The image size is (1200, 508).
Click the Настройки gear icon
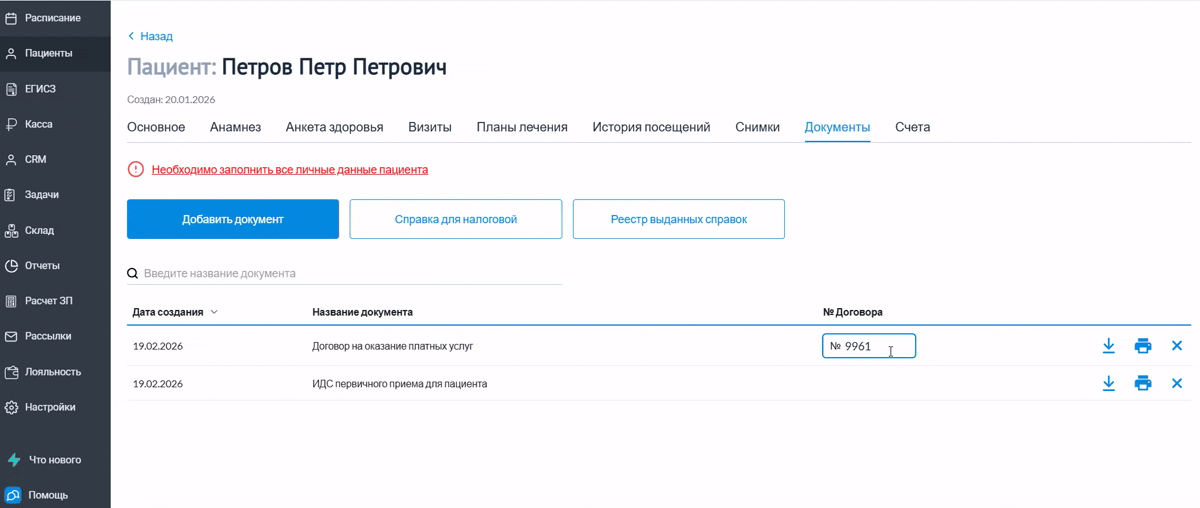click(x=12, y=407)
